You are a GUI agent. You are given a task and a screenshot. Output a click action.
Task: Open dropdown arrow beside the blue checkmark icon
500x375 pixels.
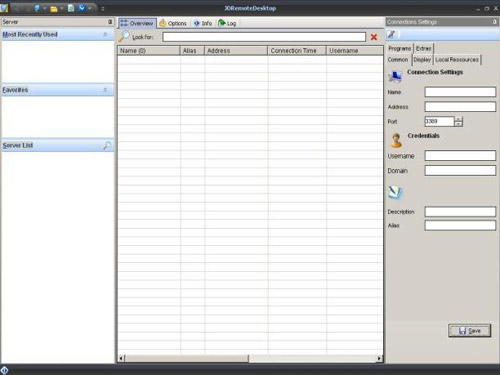click(90, 8)
